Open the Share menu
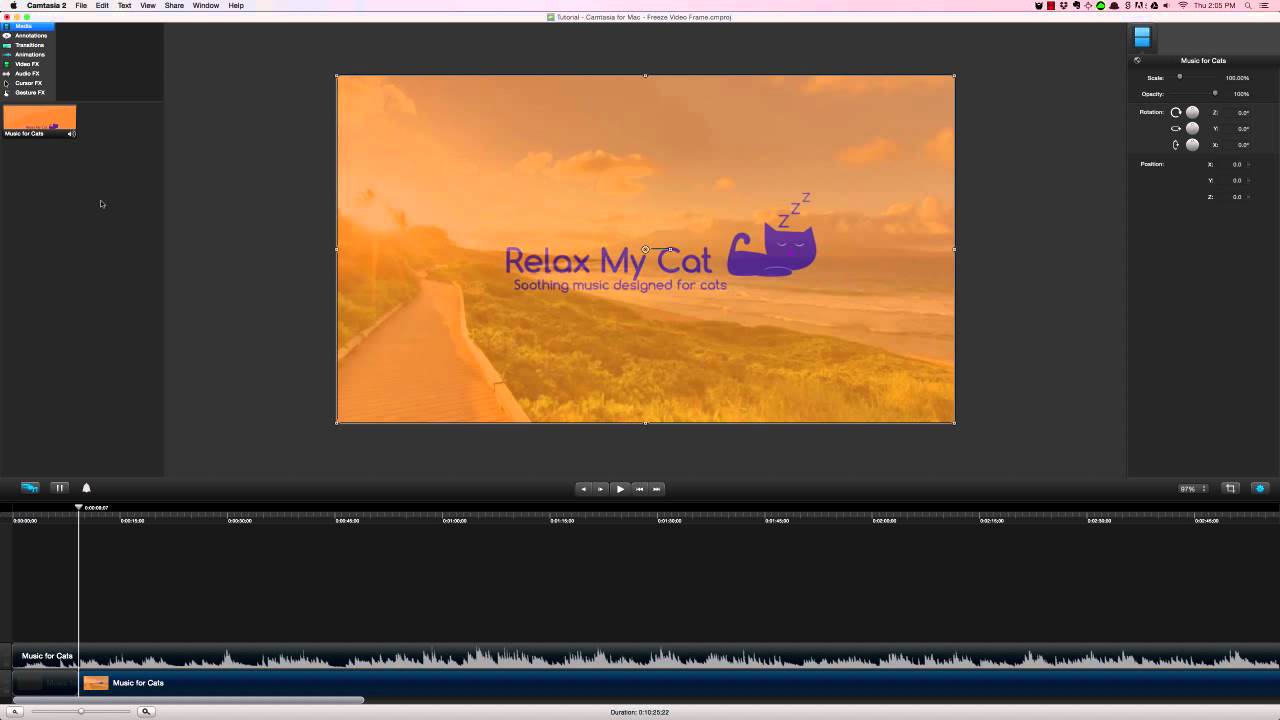Image resolution: width=1280 pixels, height=720 pixels. point(174,5)
